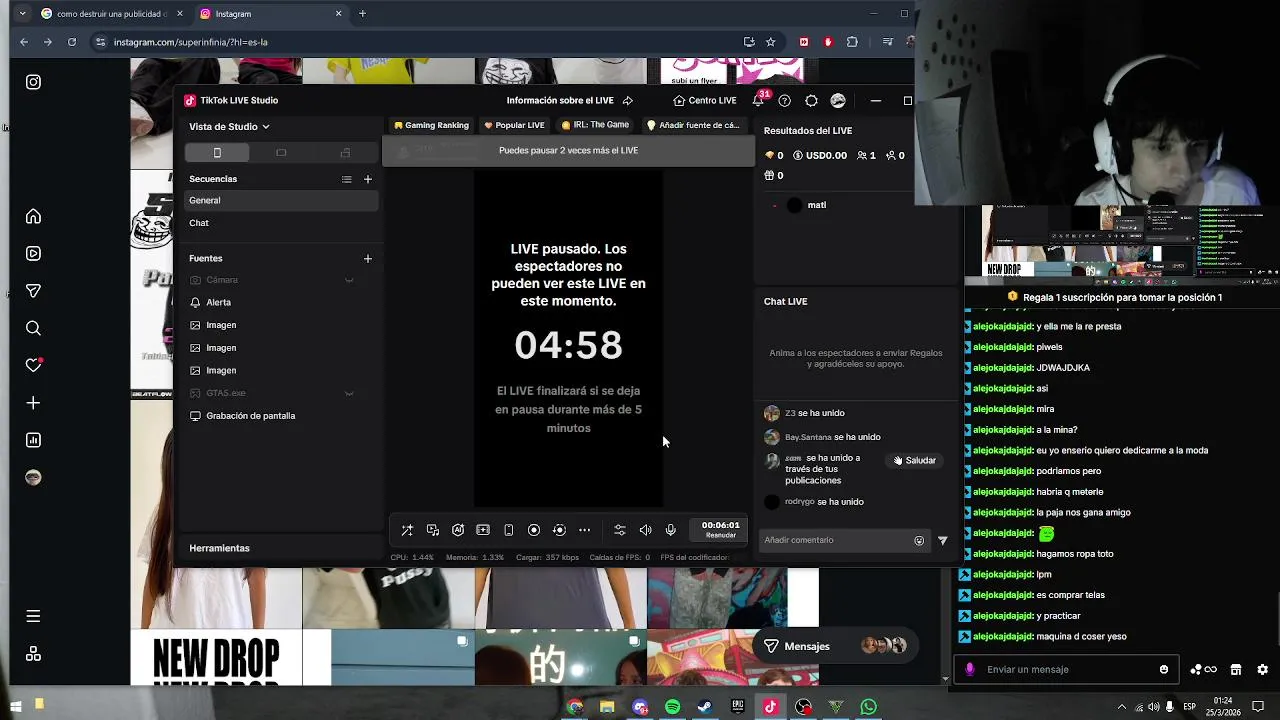Select Grabación de pantalla source

[x=281, y=416]
